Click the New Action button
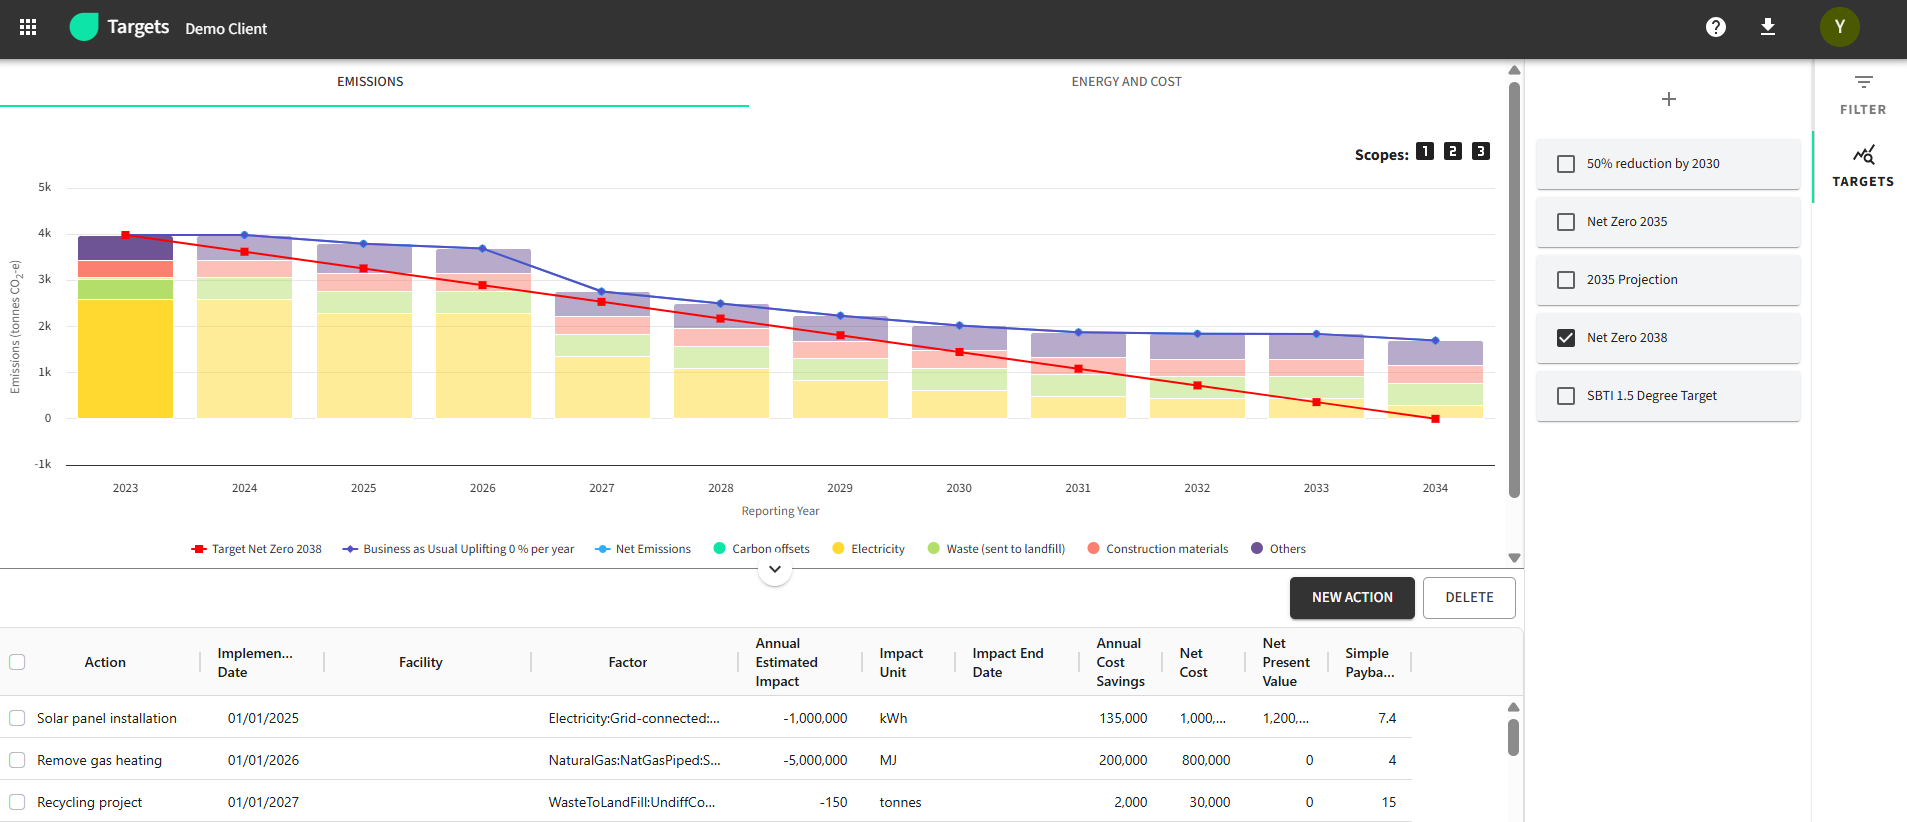 point(1351,597)
